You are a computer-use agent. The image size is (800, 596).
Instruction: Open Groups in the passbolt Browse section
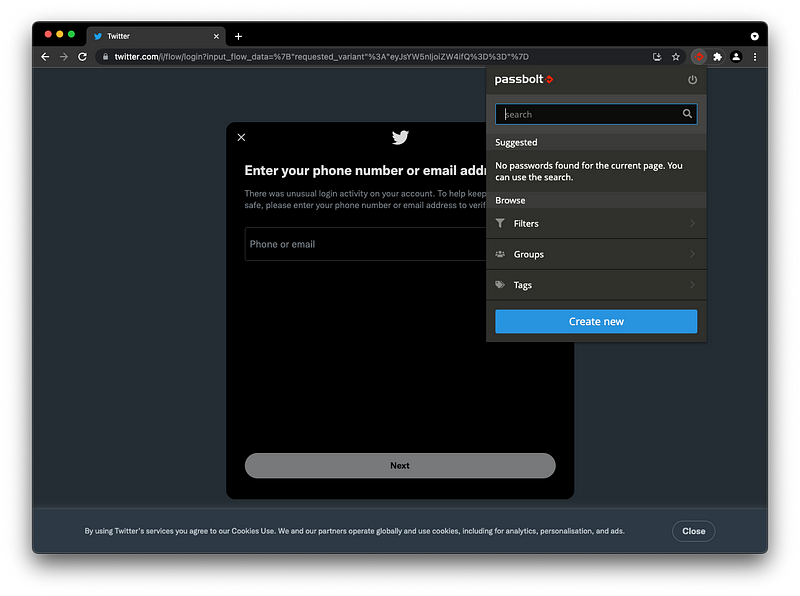[596, 254]
